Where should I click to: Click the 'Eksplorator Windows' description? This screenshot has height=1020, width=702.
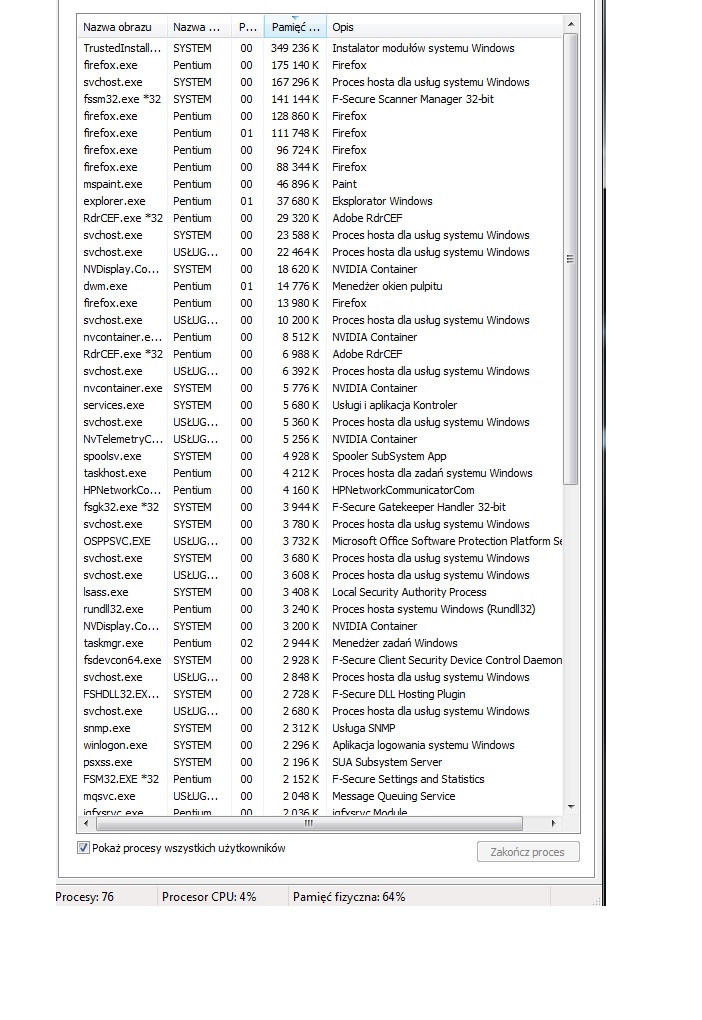(382, 201)
